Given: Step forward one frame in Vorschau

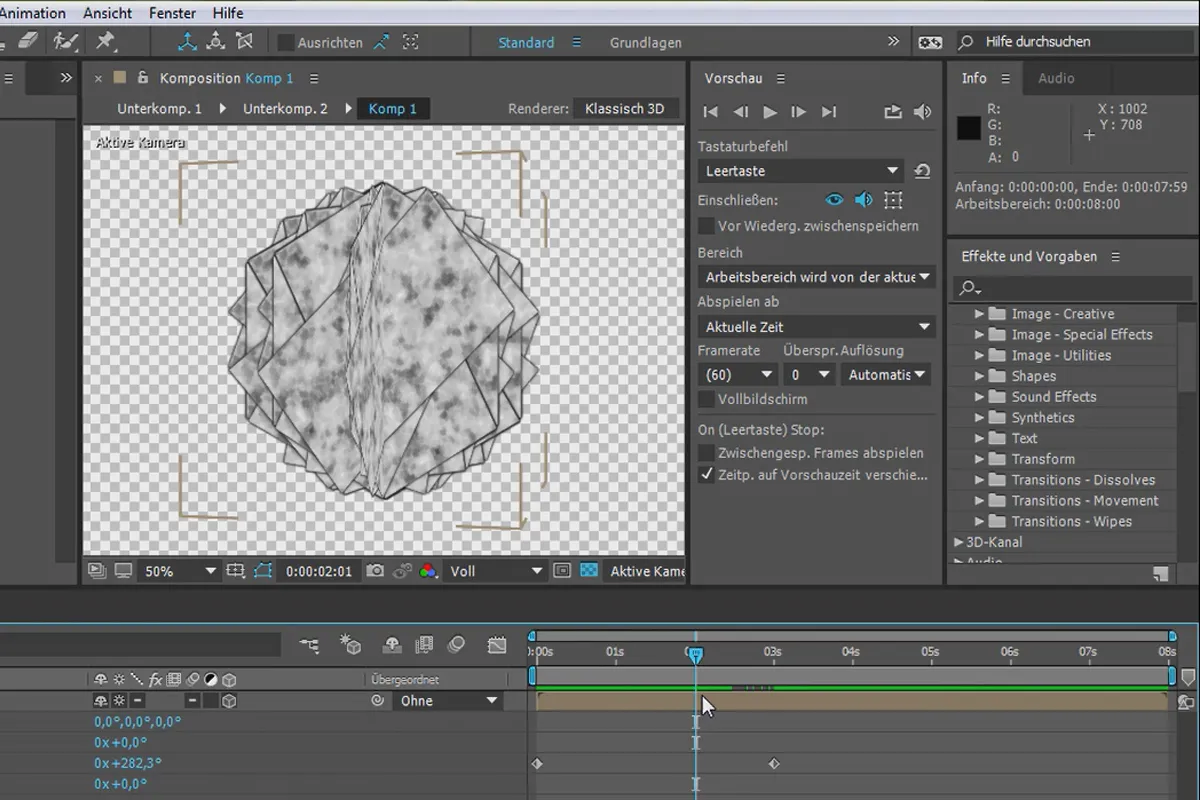Looking at the screenshot, I should coord(798,113).
